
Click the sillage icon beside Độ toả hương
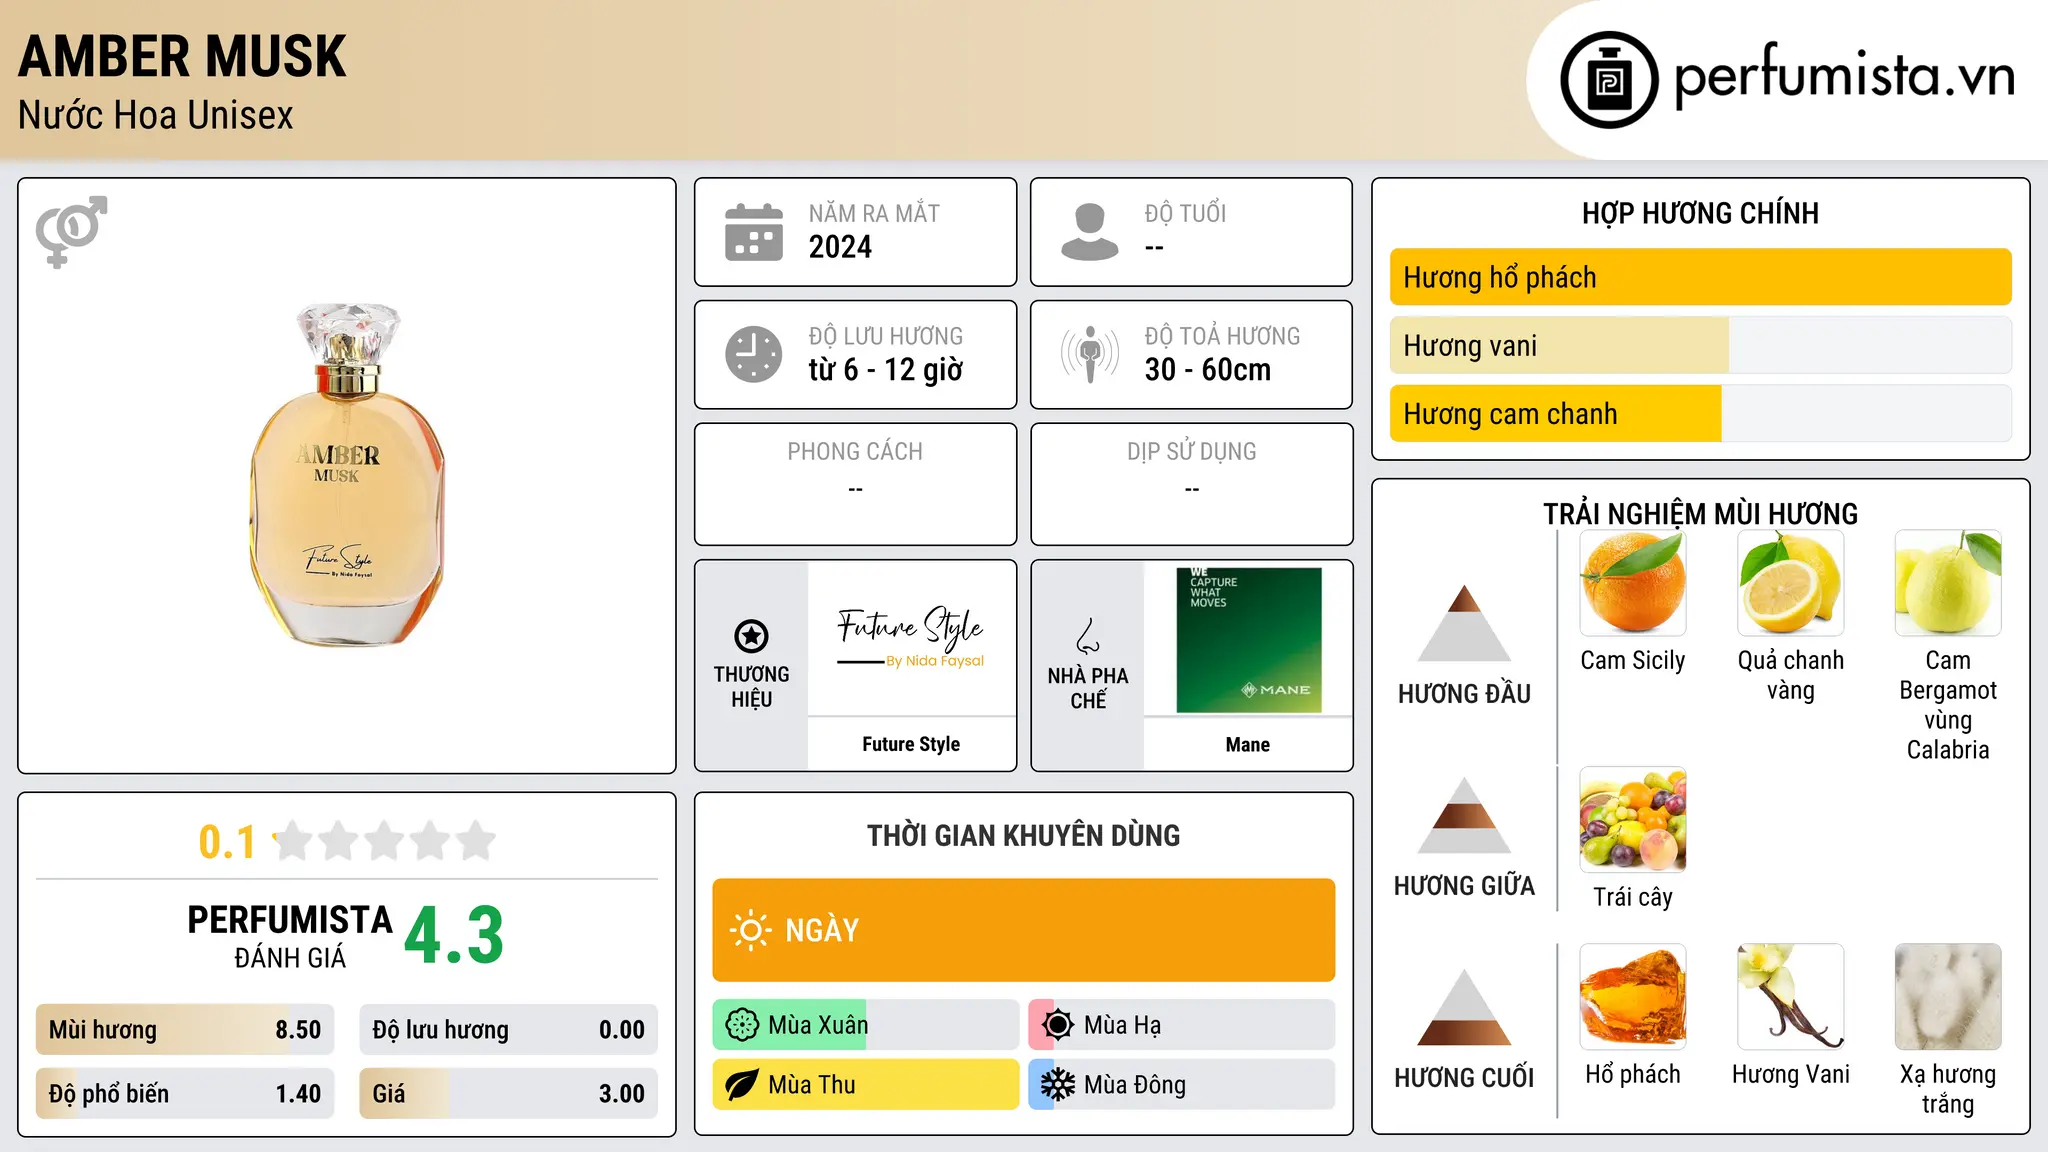[x=1090, y=354]
